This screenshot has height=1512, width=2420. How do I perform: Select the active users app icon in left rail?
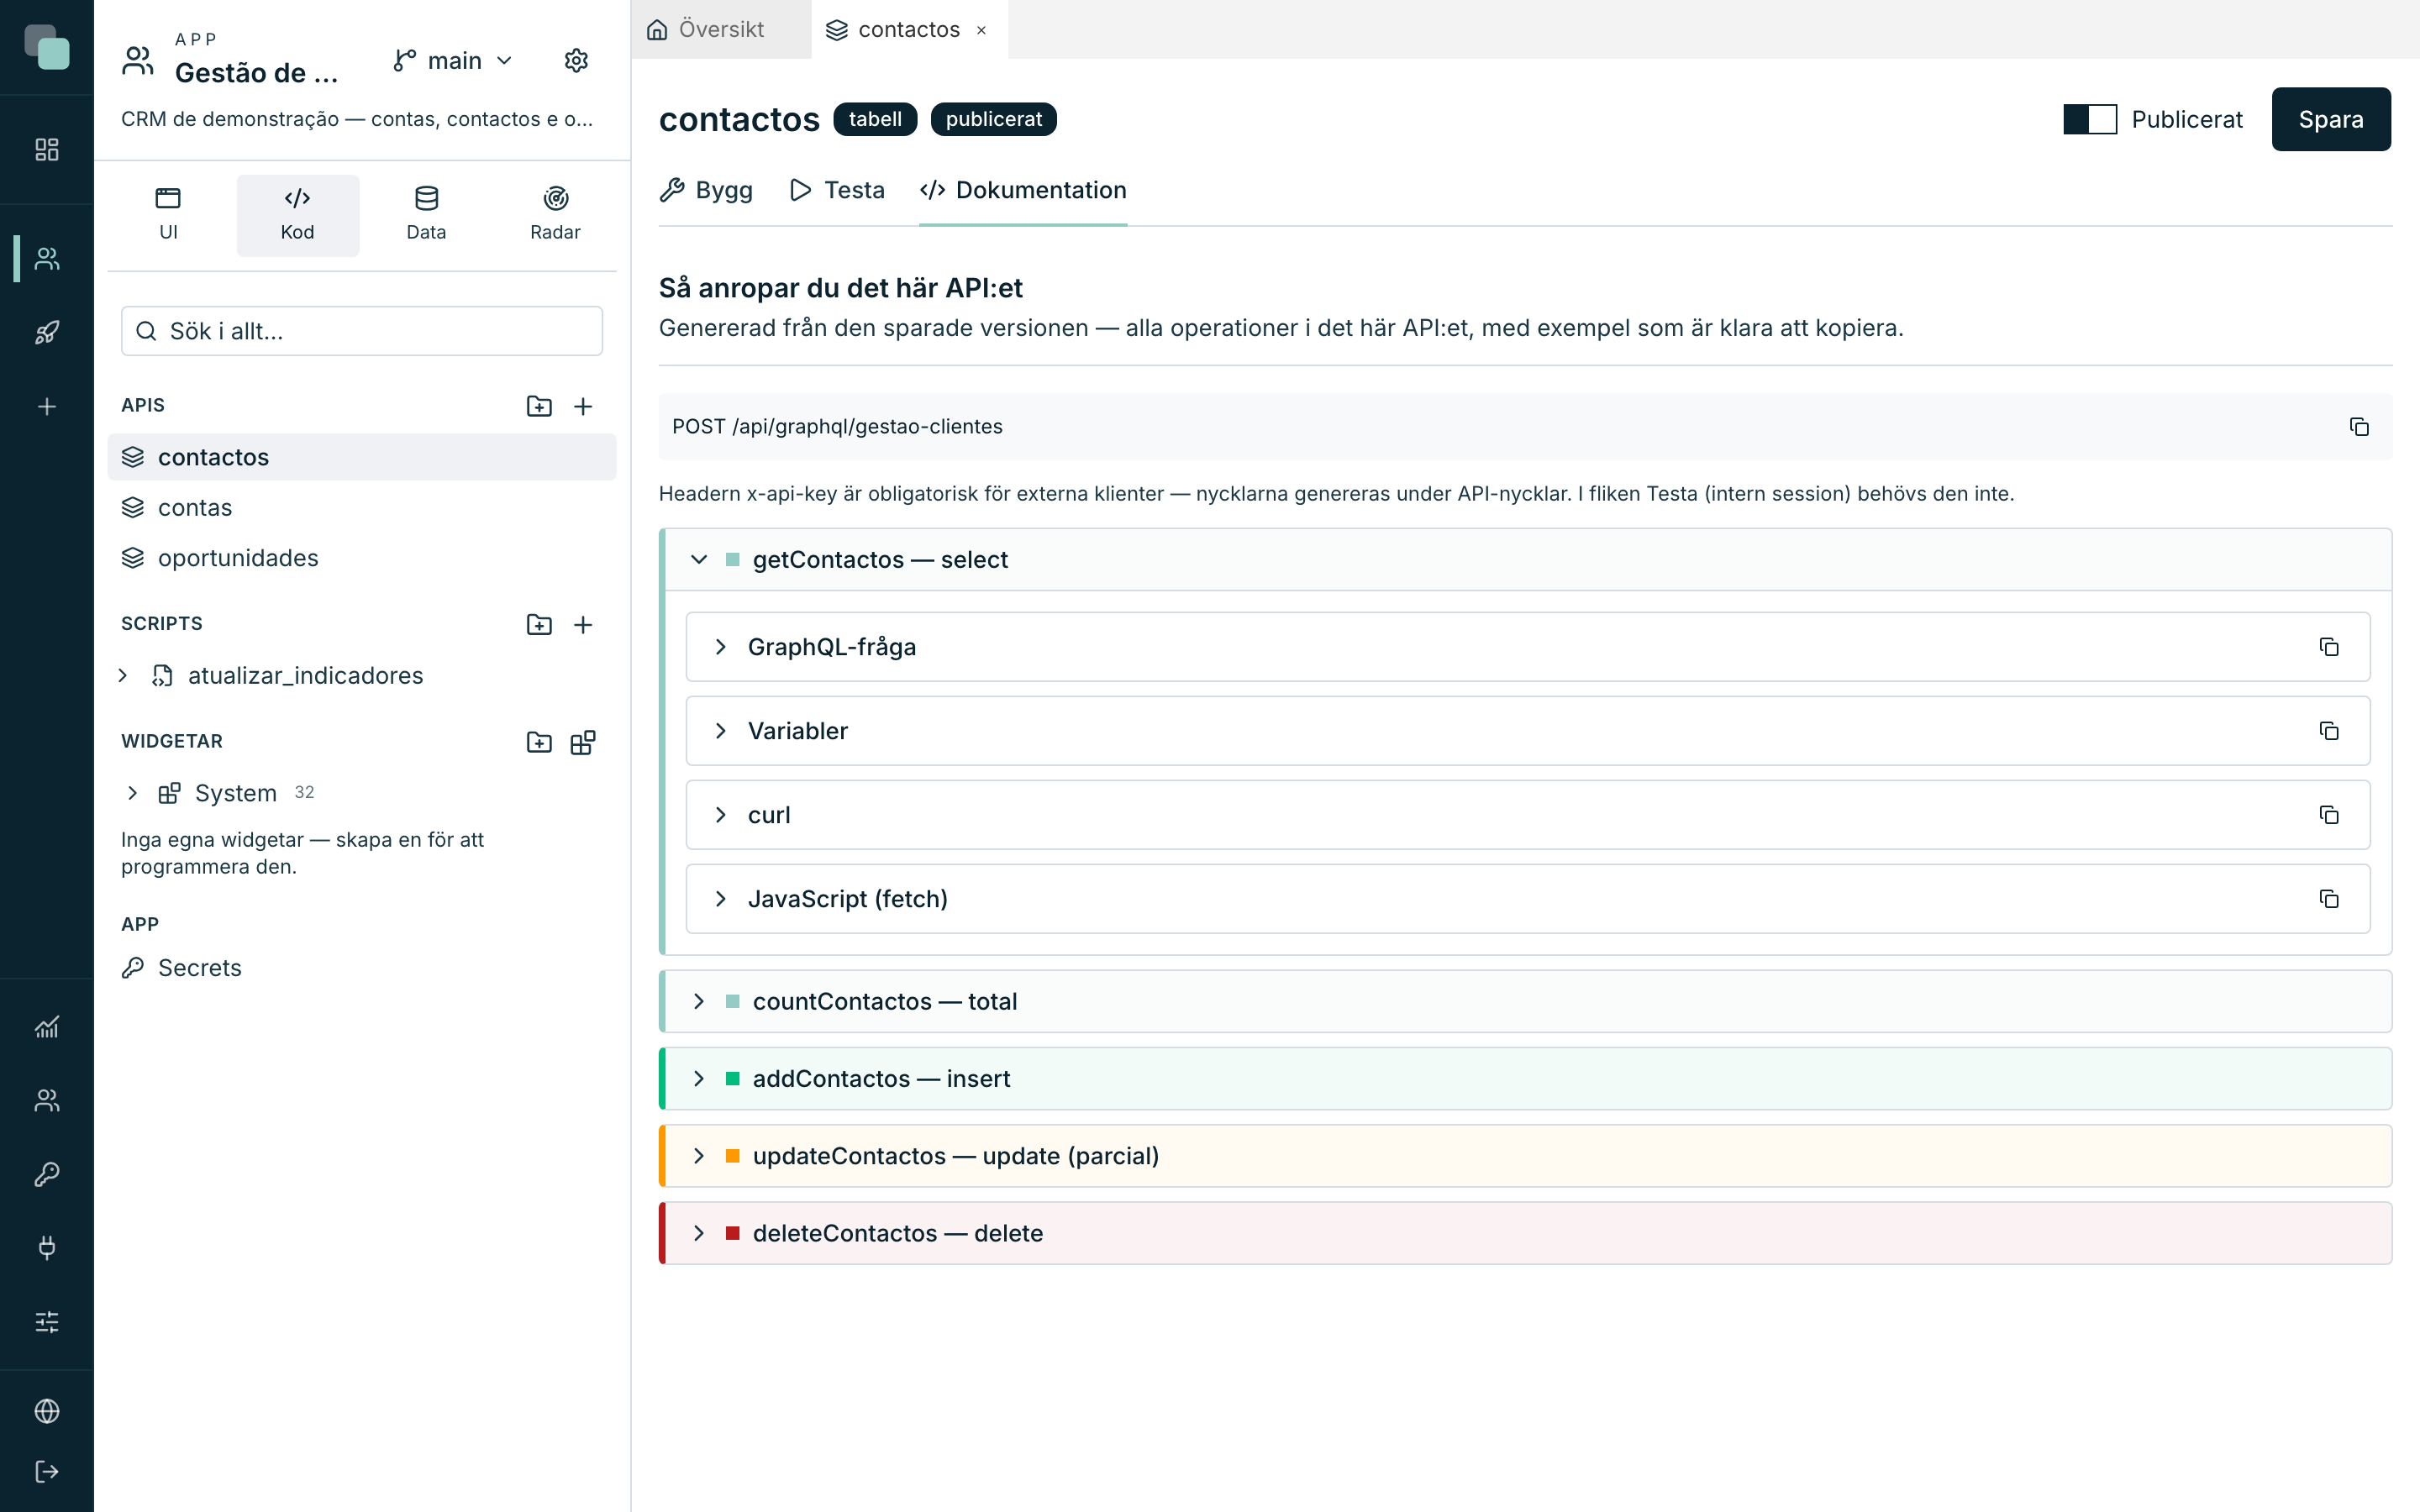click(x=47, y=259)
